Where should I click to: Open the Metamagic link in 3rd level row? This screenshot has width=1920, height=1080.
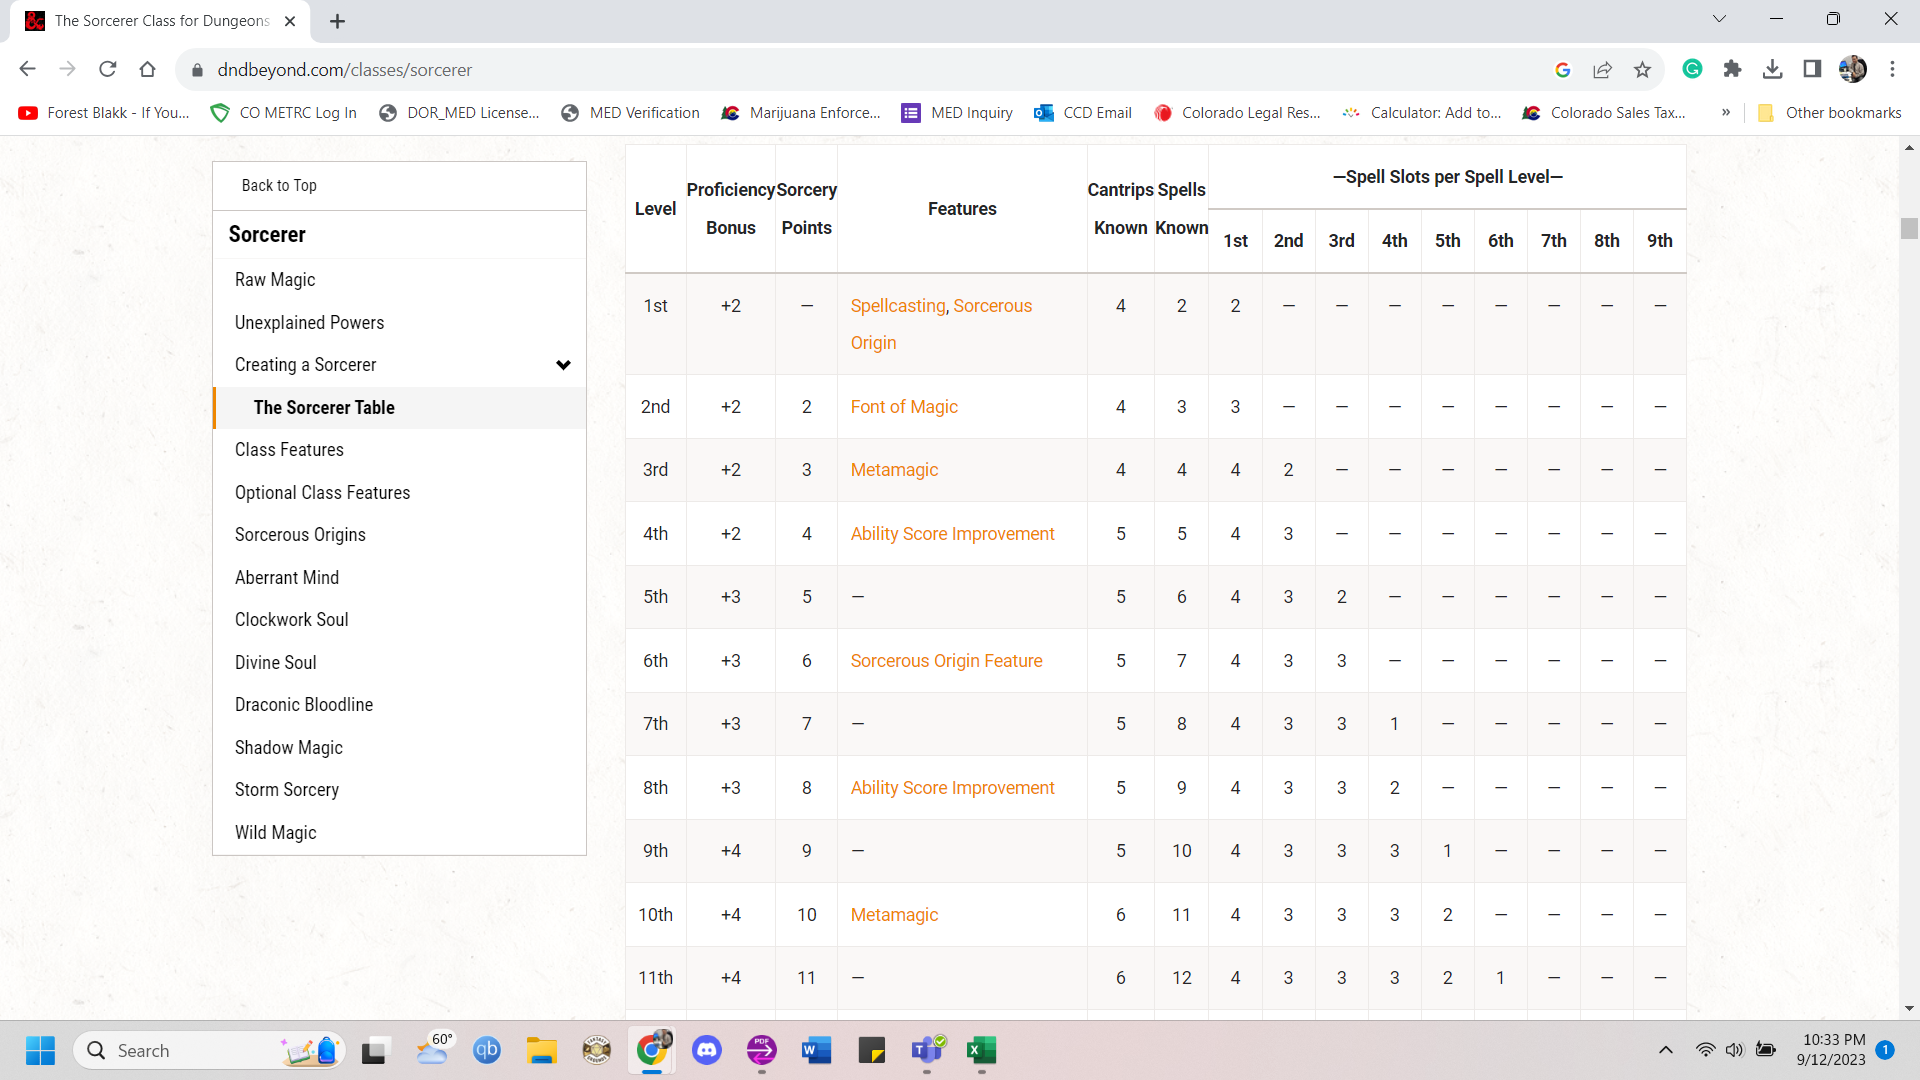click(x=893, y=470)
